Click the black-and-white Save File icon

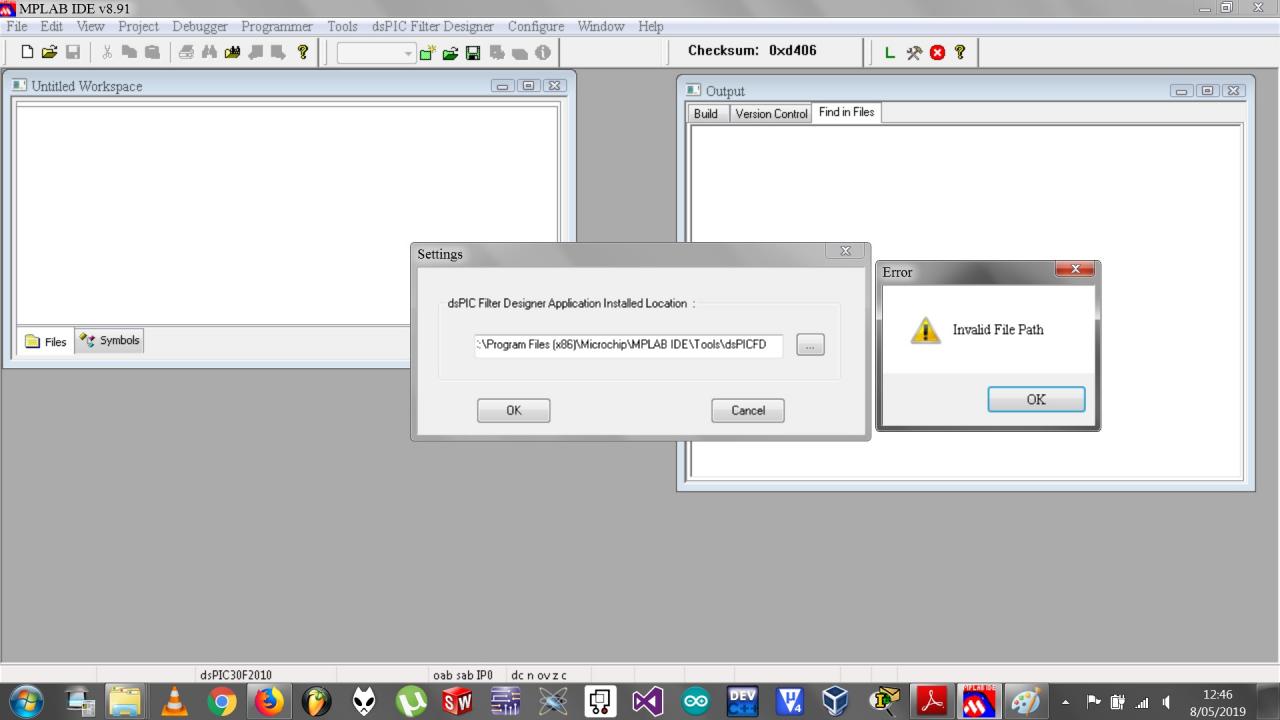click(x=73, y=52)
